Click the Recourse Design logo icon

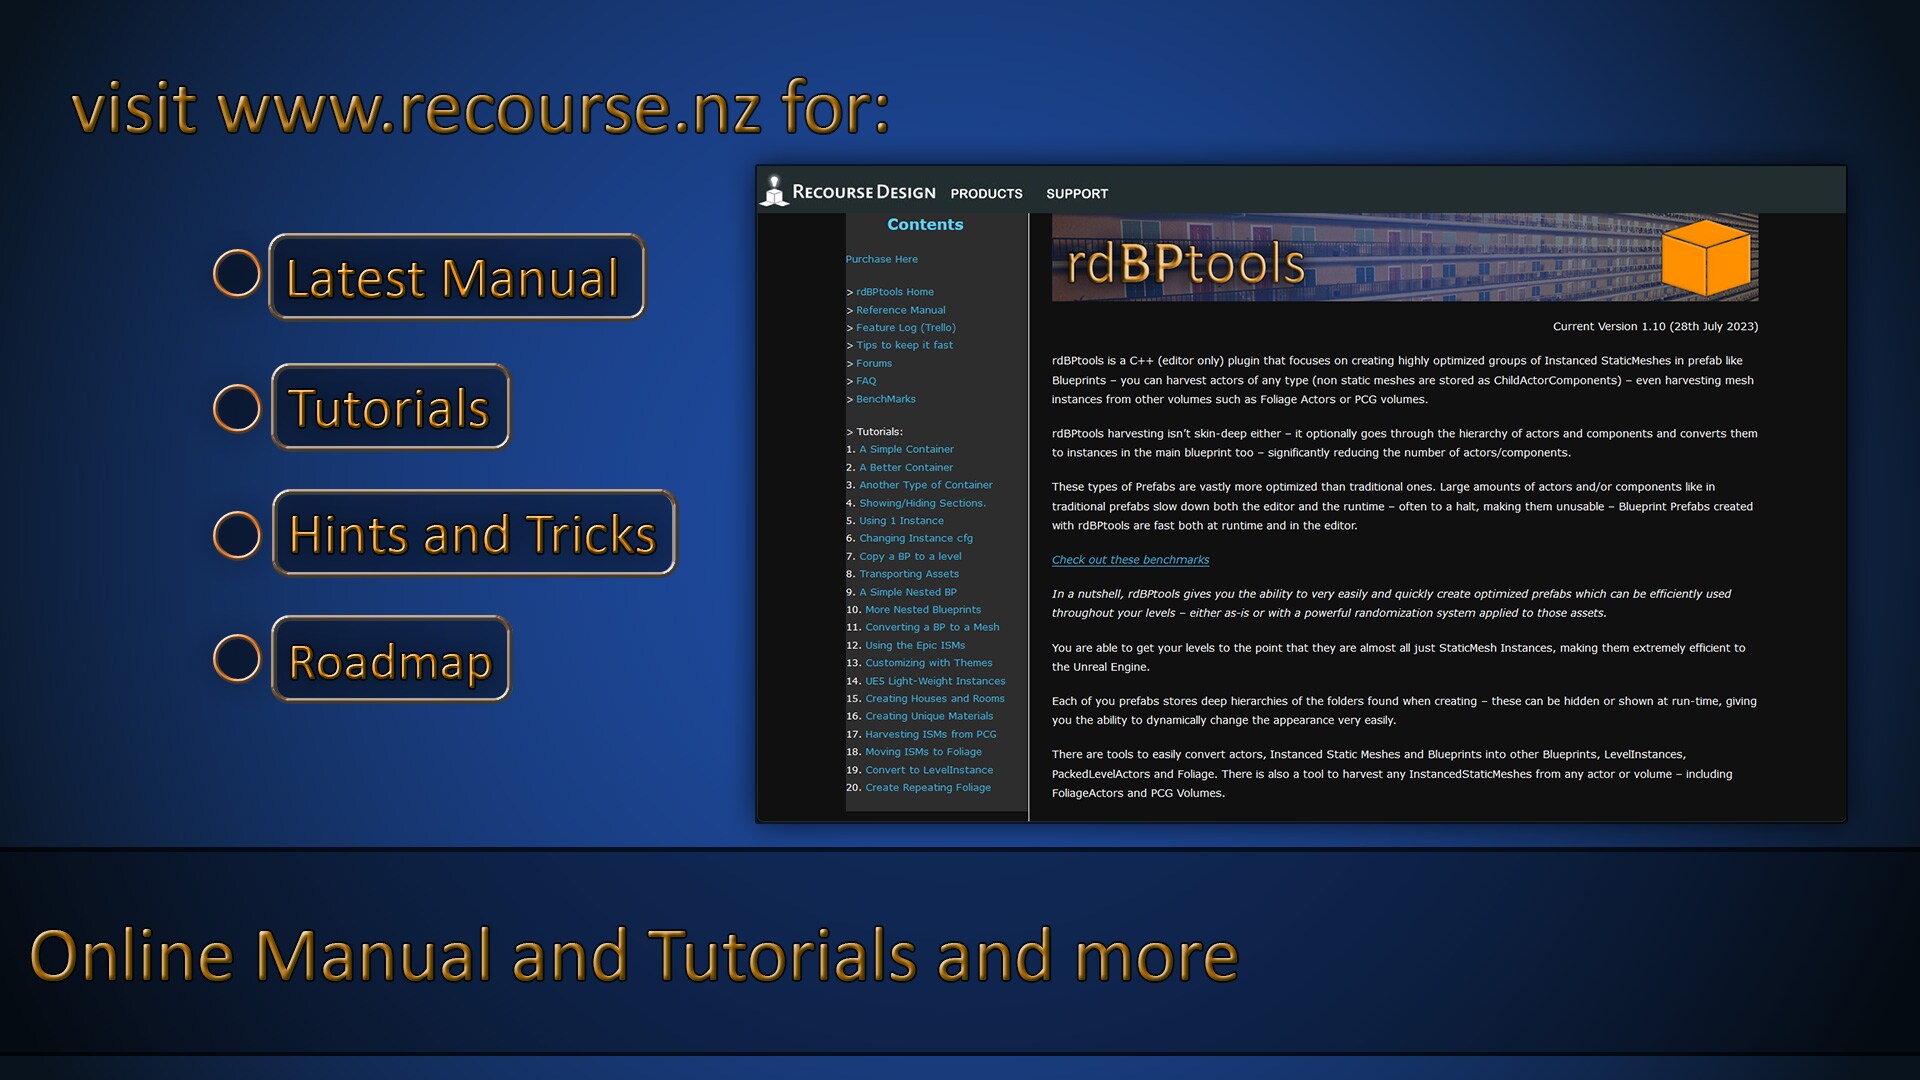(x=775, y=192)
